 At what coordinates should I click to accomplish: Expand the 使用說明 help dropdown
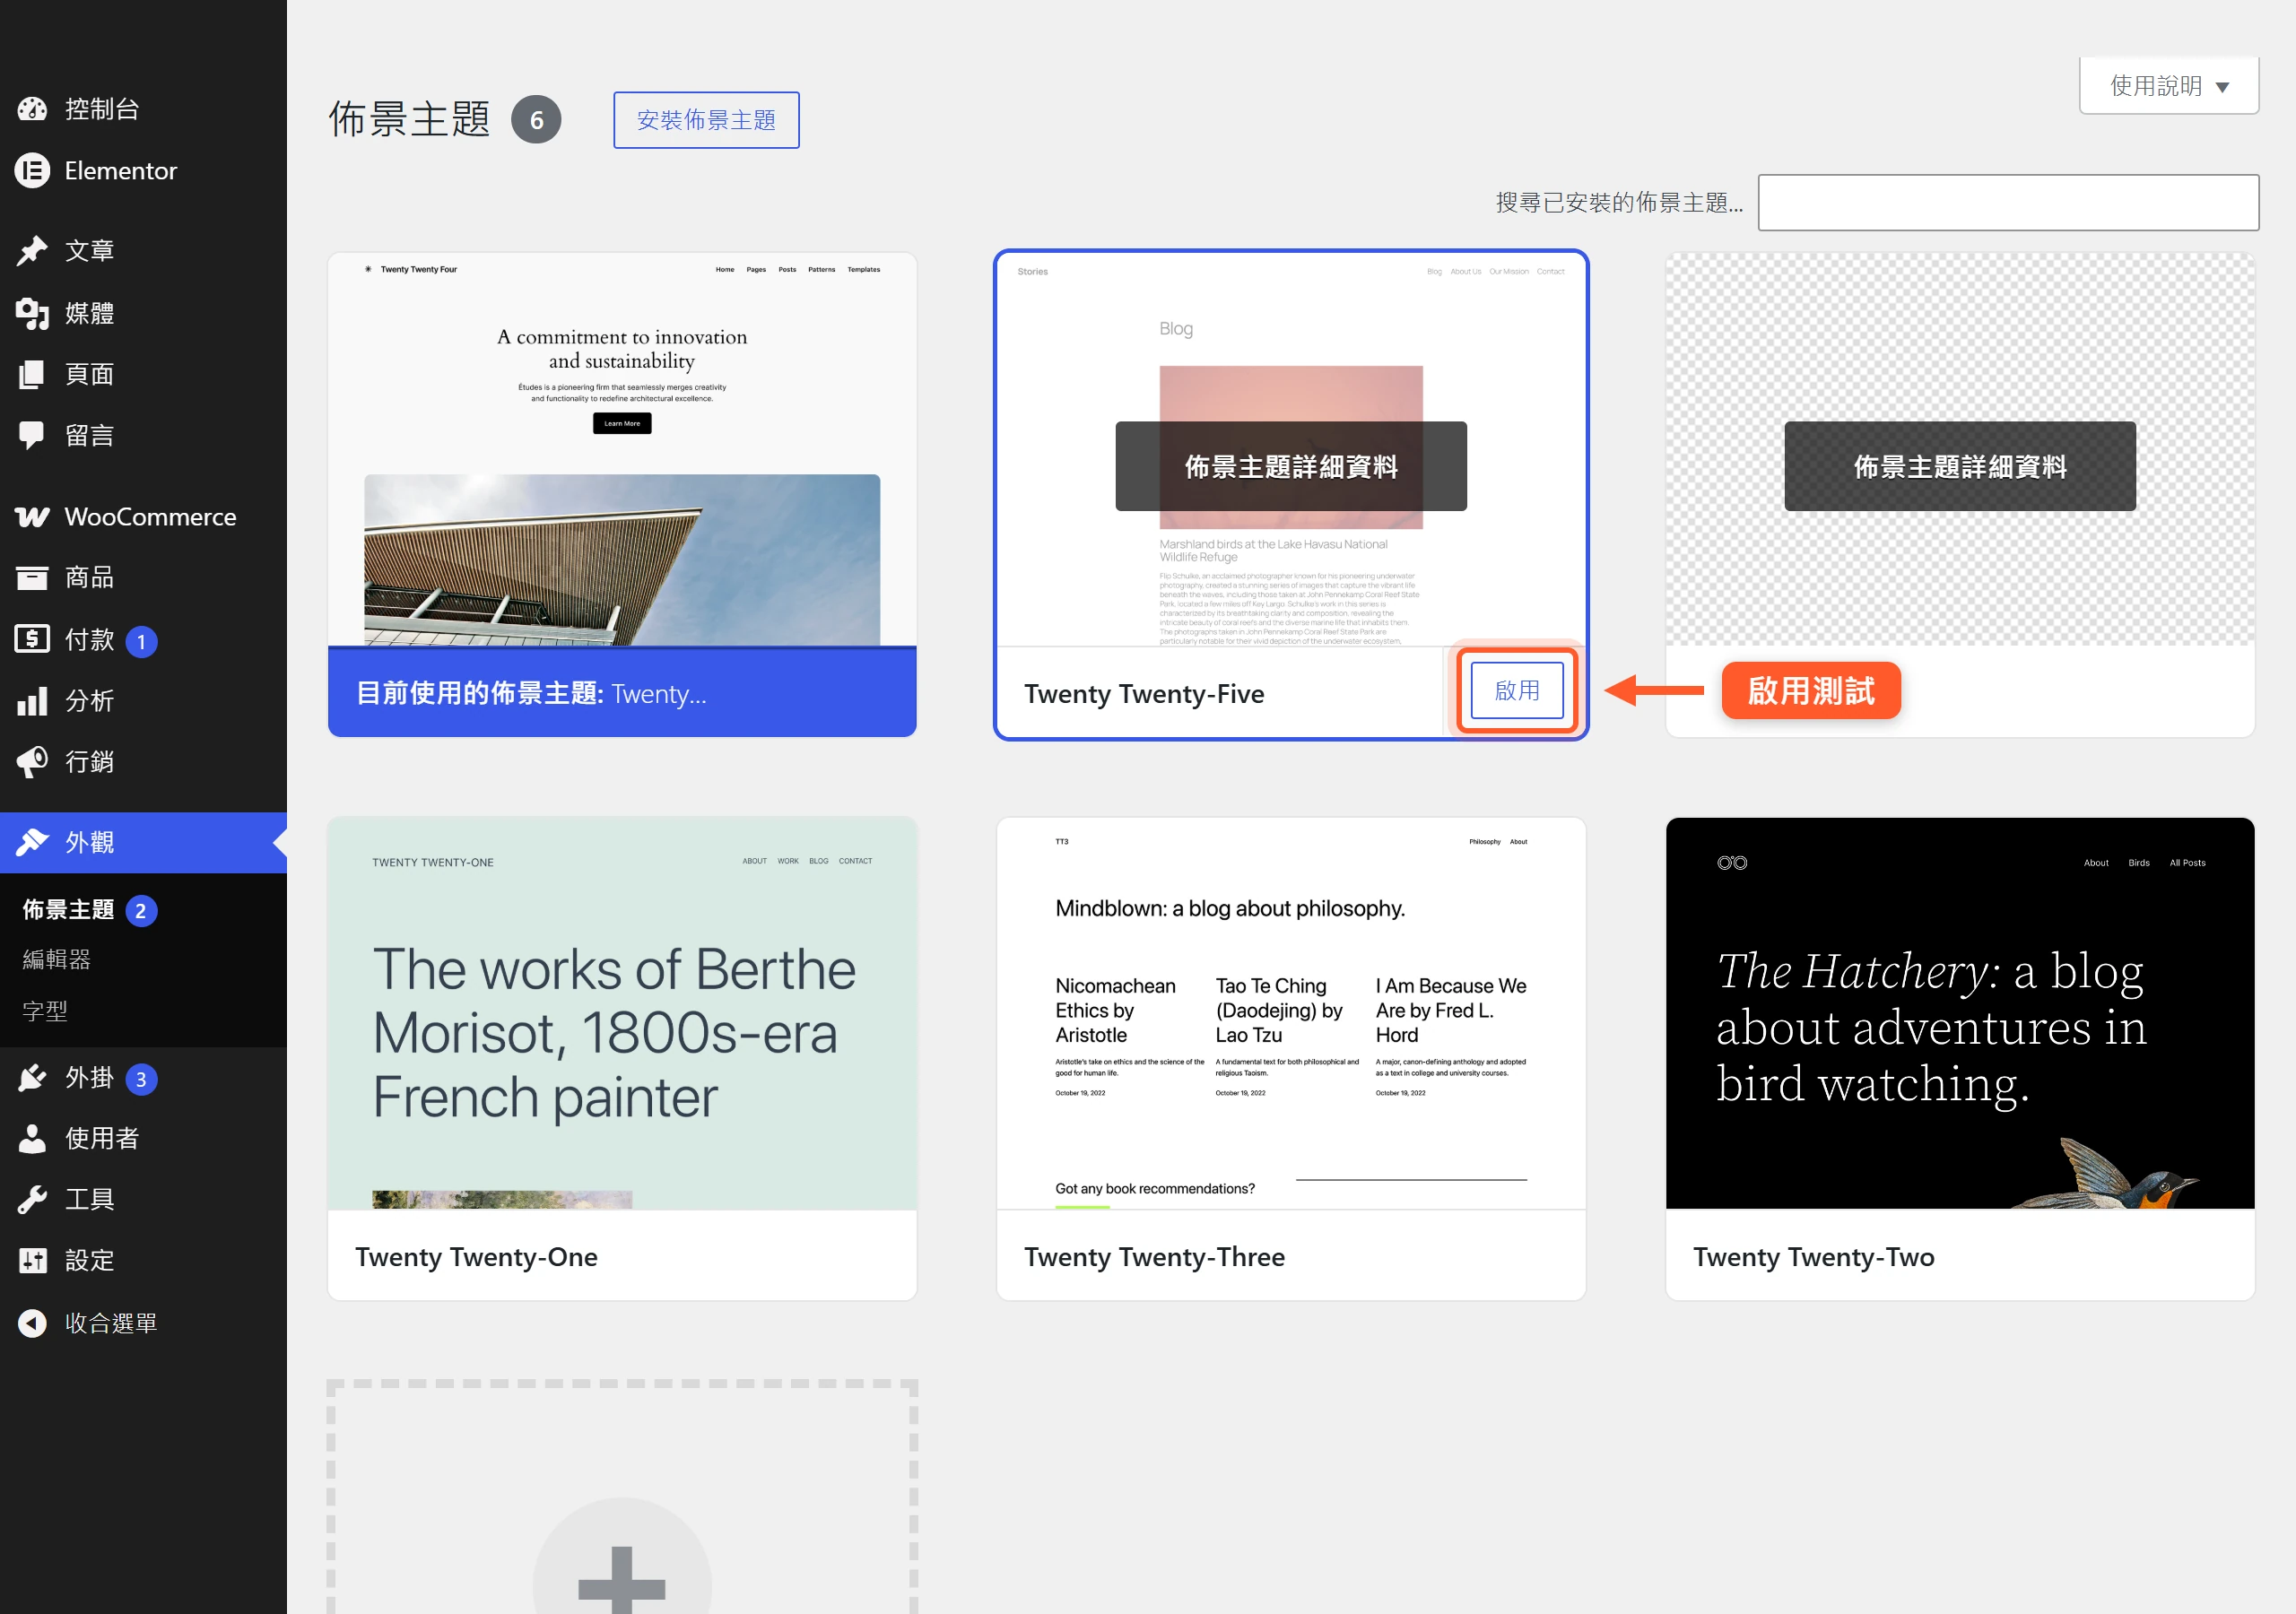click(x=2169, y=86)
